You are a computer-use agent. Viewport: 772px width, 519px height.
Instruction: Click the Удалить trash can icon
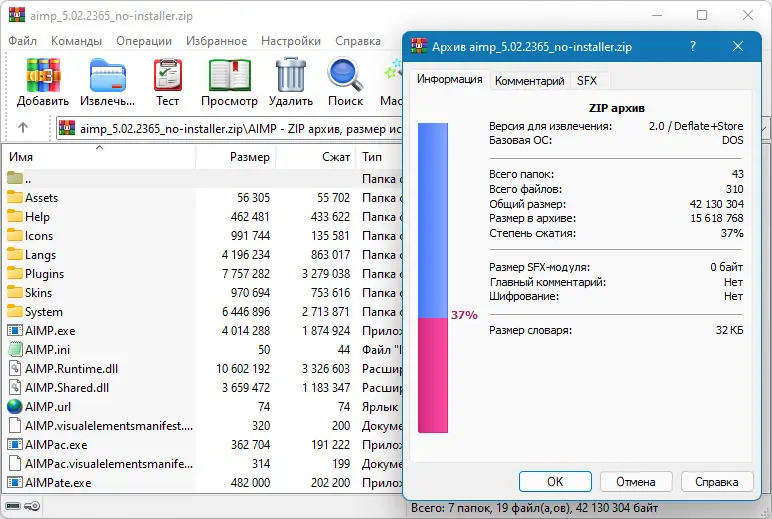(291, 74)
